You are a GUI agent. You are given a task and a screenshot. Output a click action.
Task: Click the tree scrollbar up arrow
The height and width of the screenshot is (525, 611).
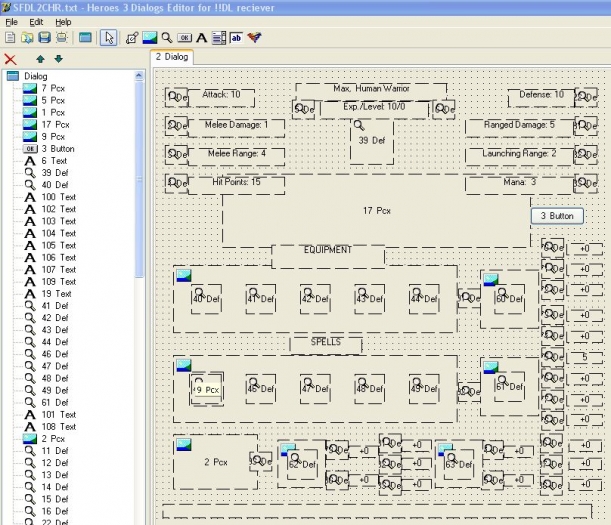139,75
